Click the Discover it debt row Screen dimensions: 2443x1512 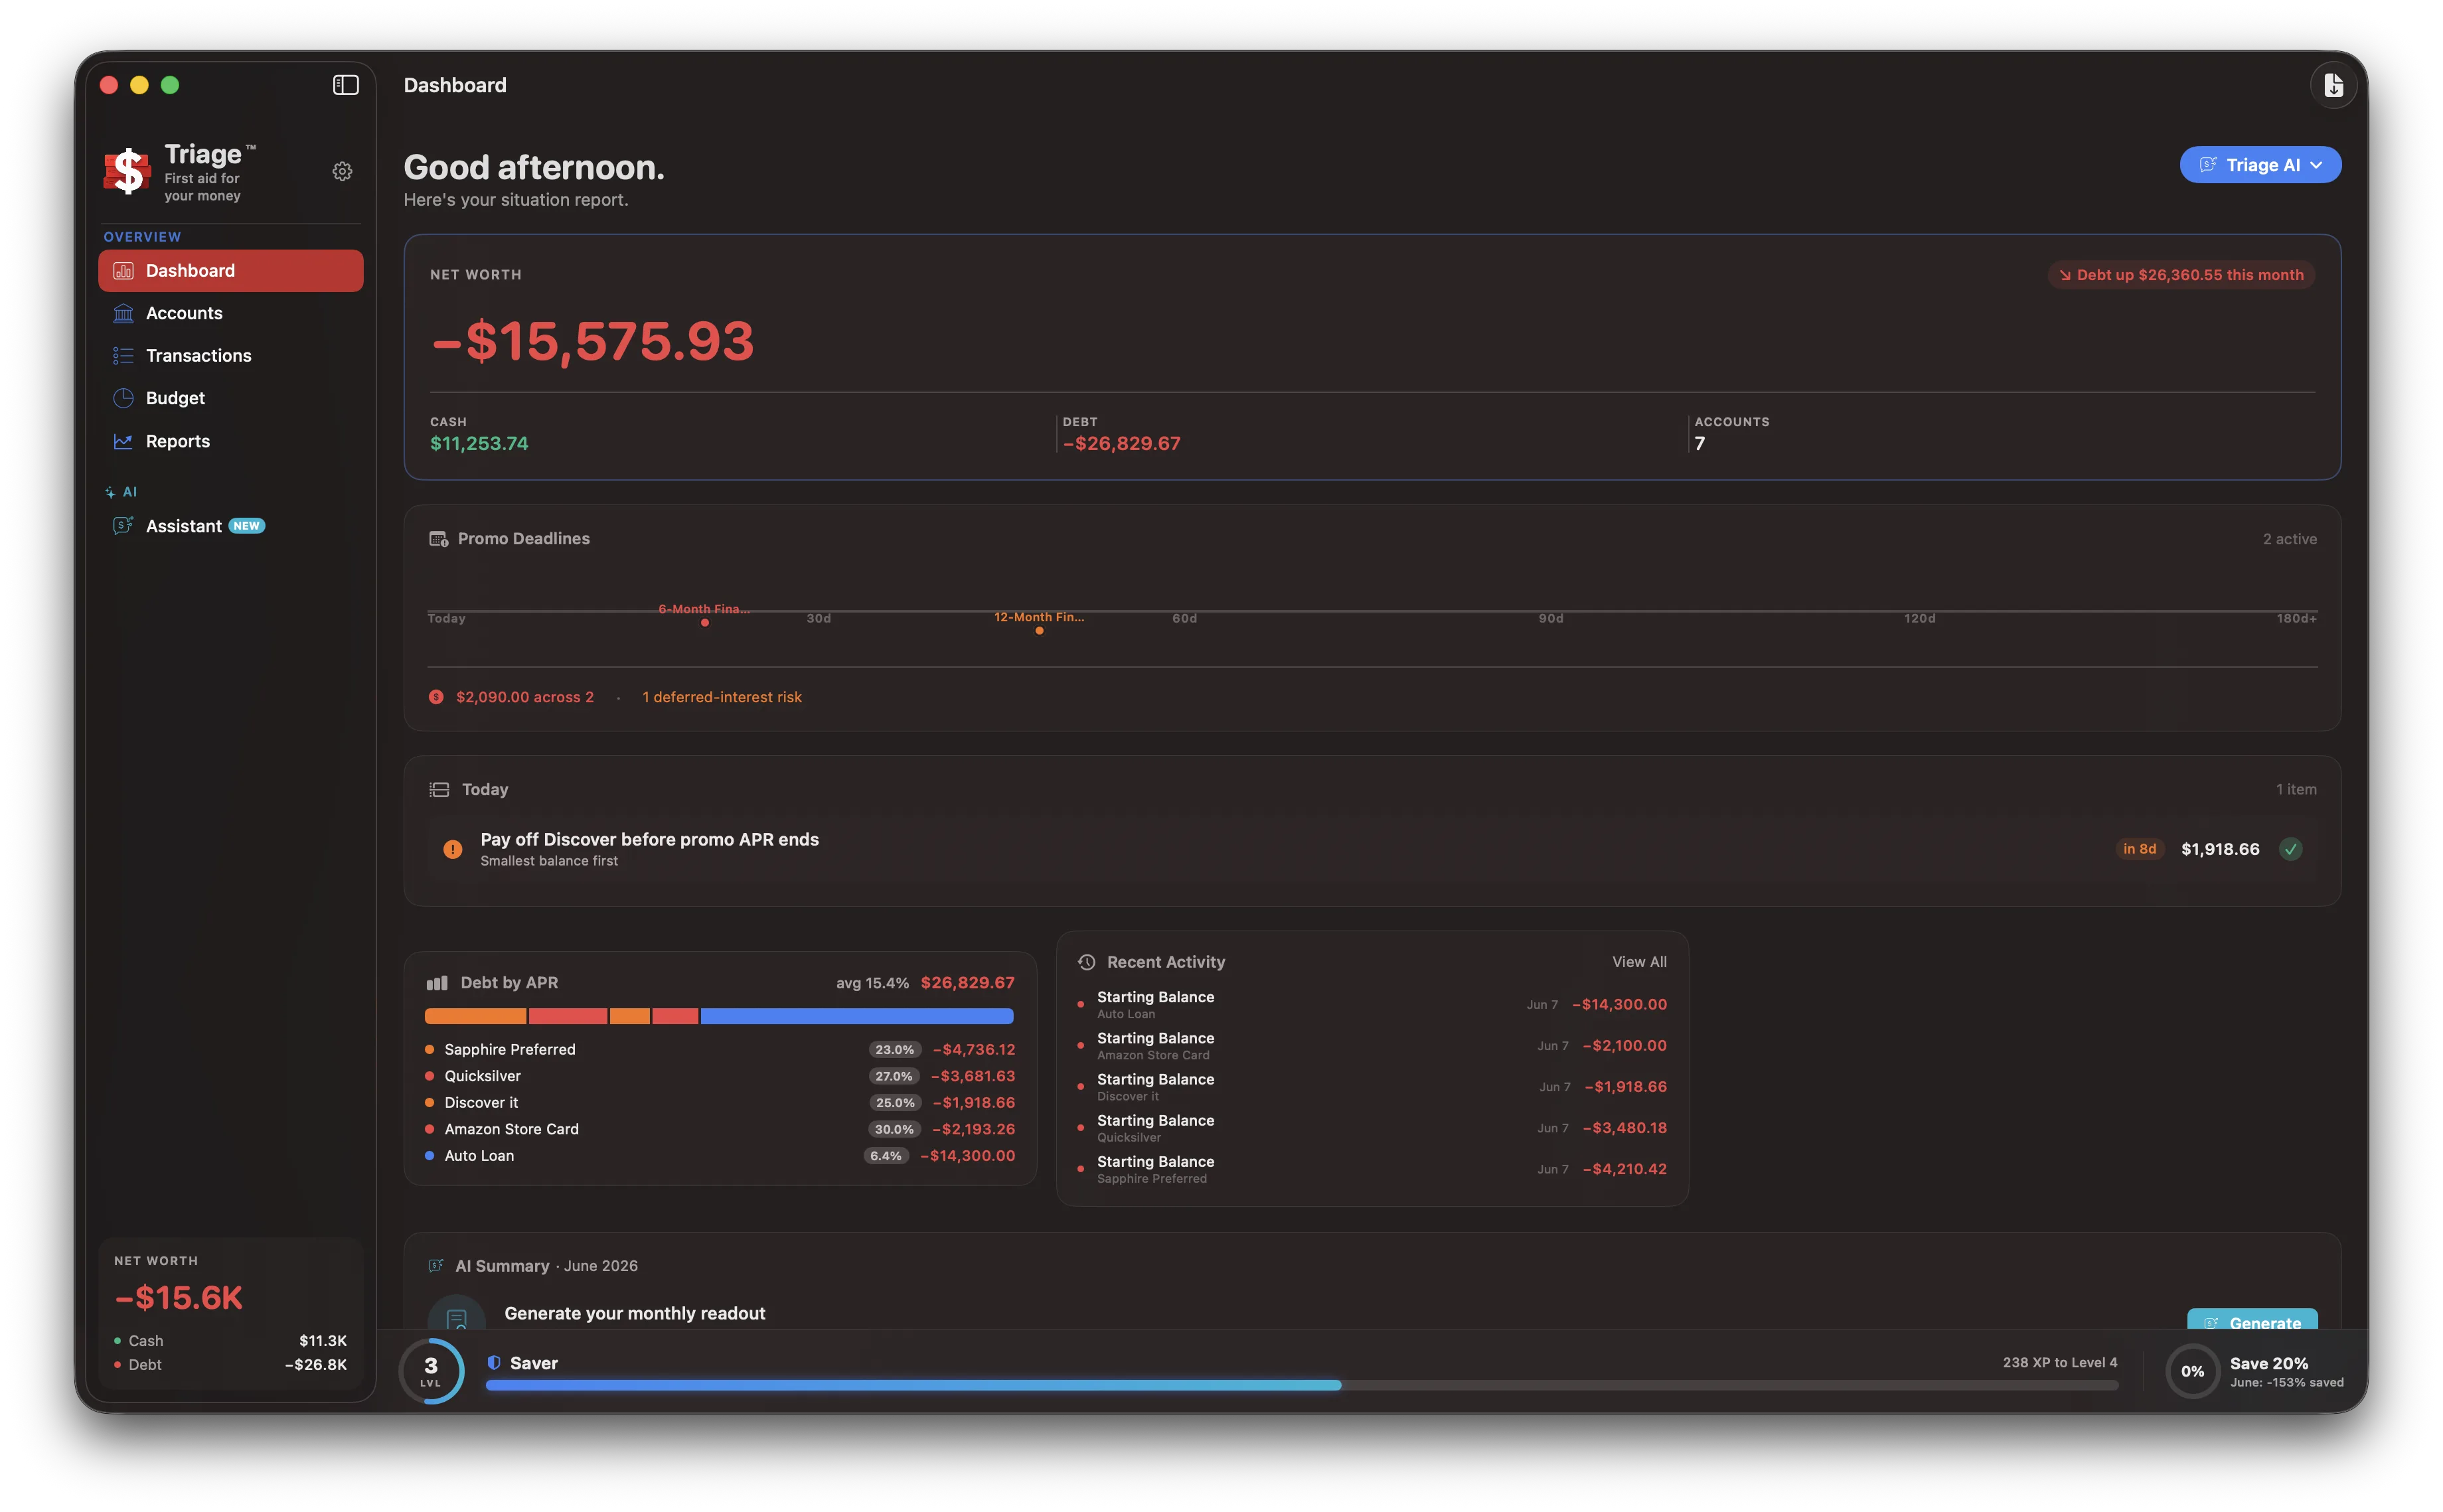[720, 1102]
